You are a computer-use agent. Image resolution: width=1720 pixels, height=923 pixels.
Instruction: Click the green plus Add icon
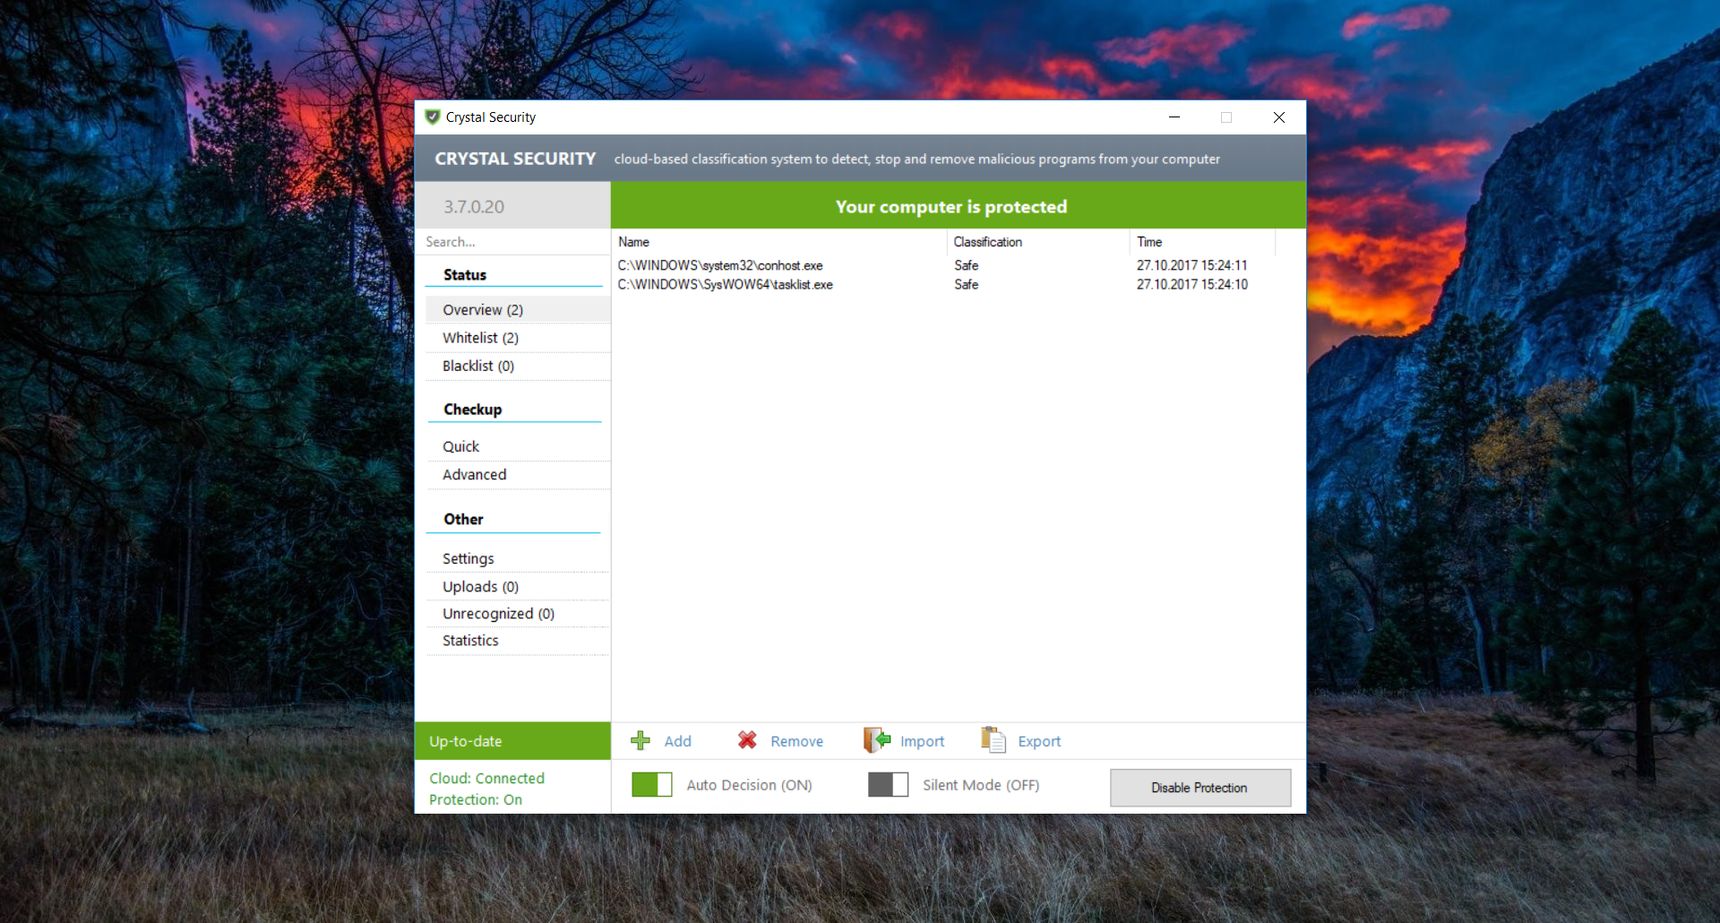point(640,741)
